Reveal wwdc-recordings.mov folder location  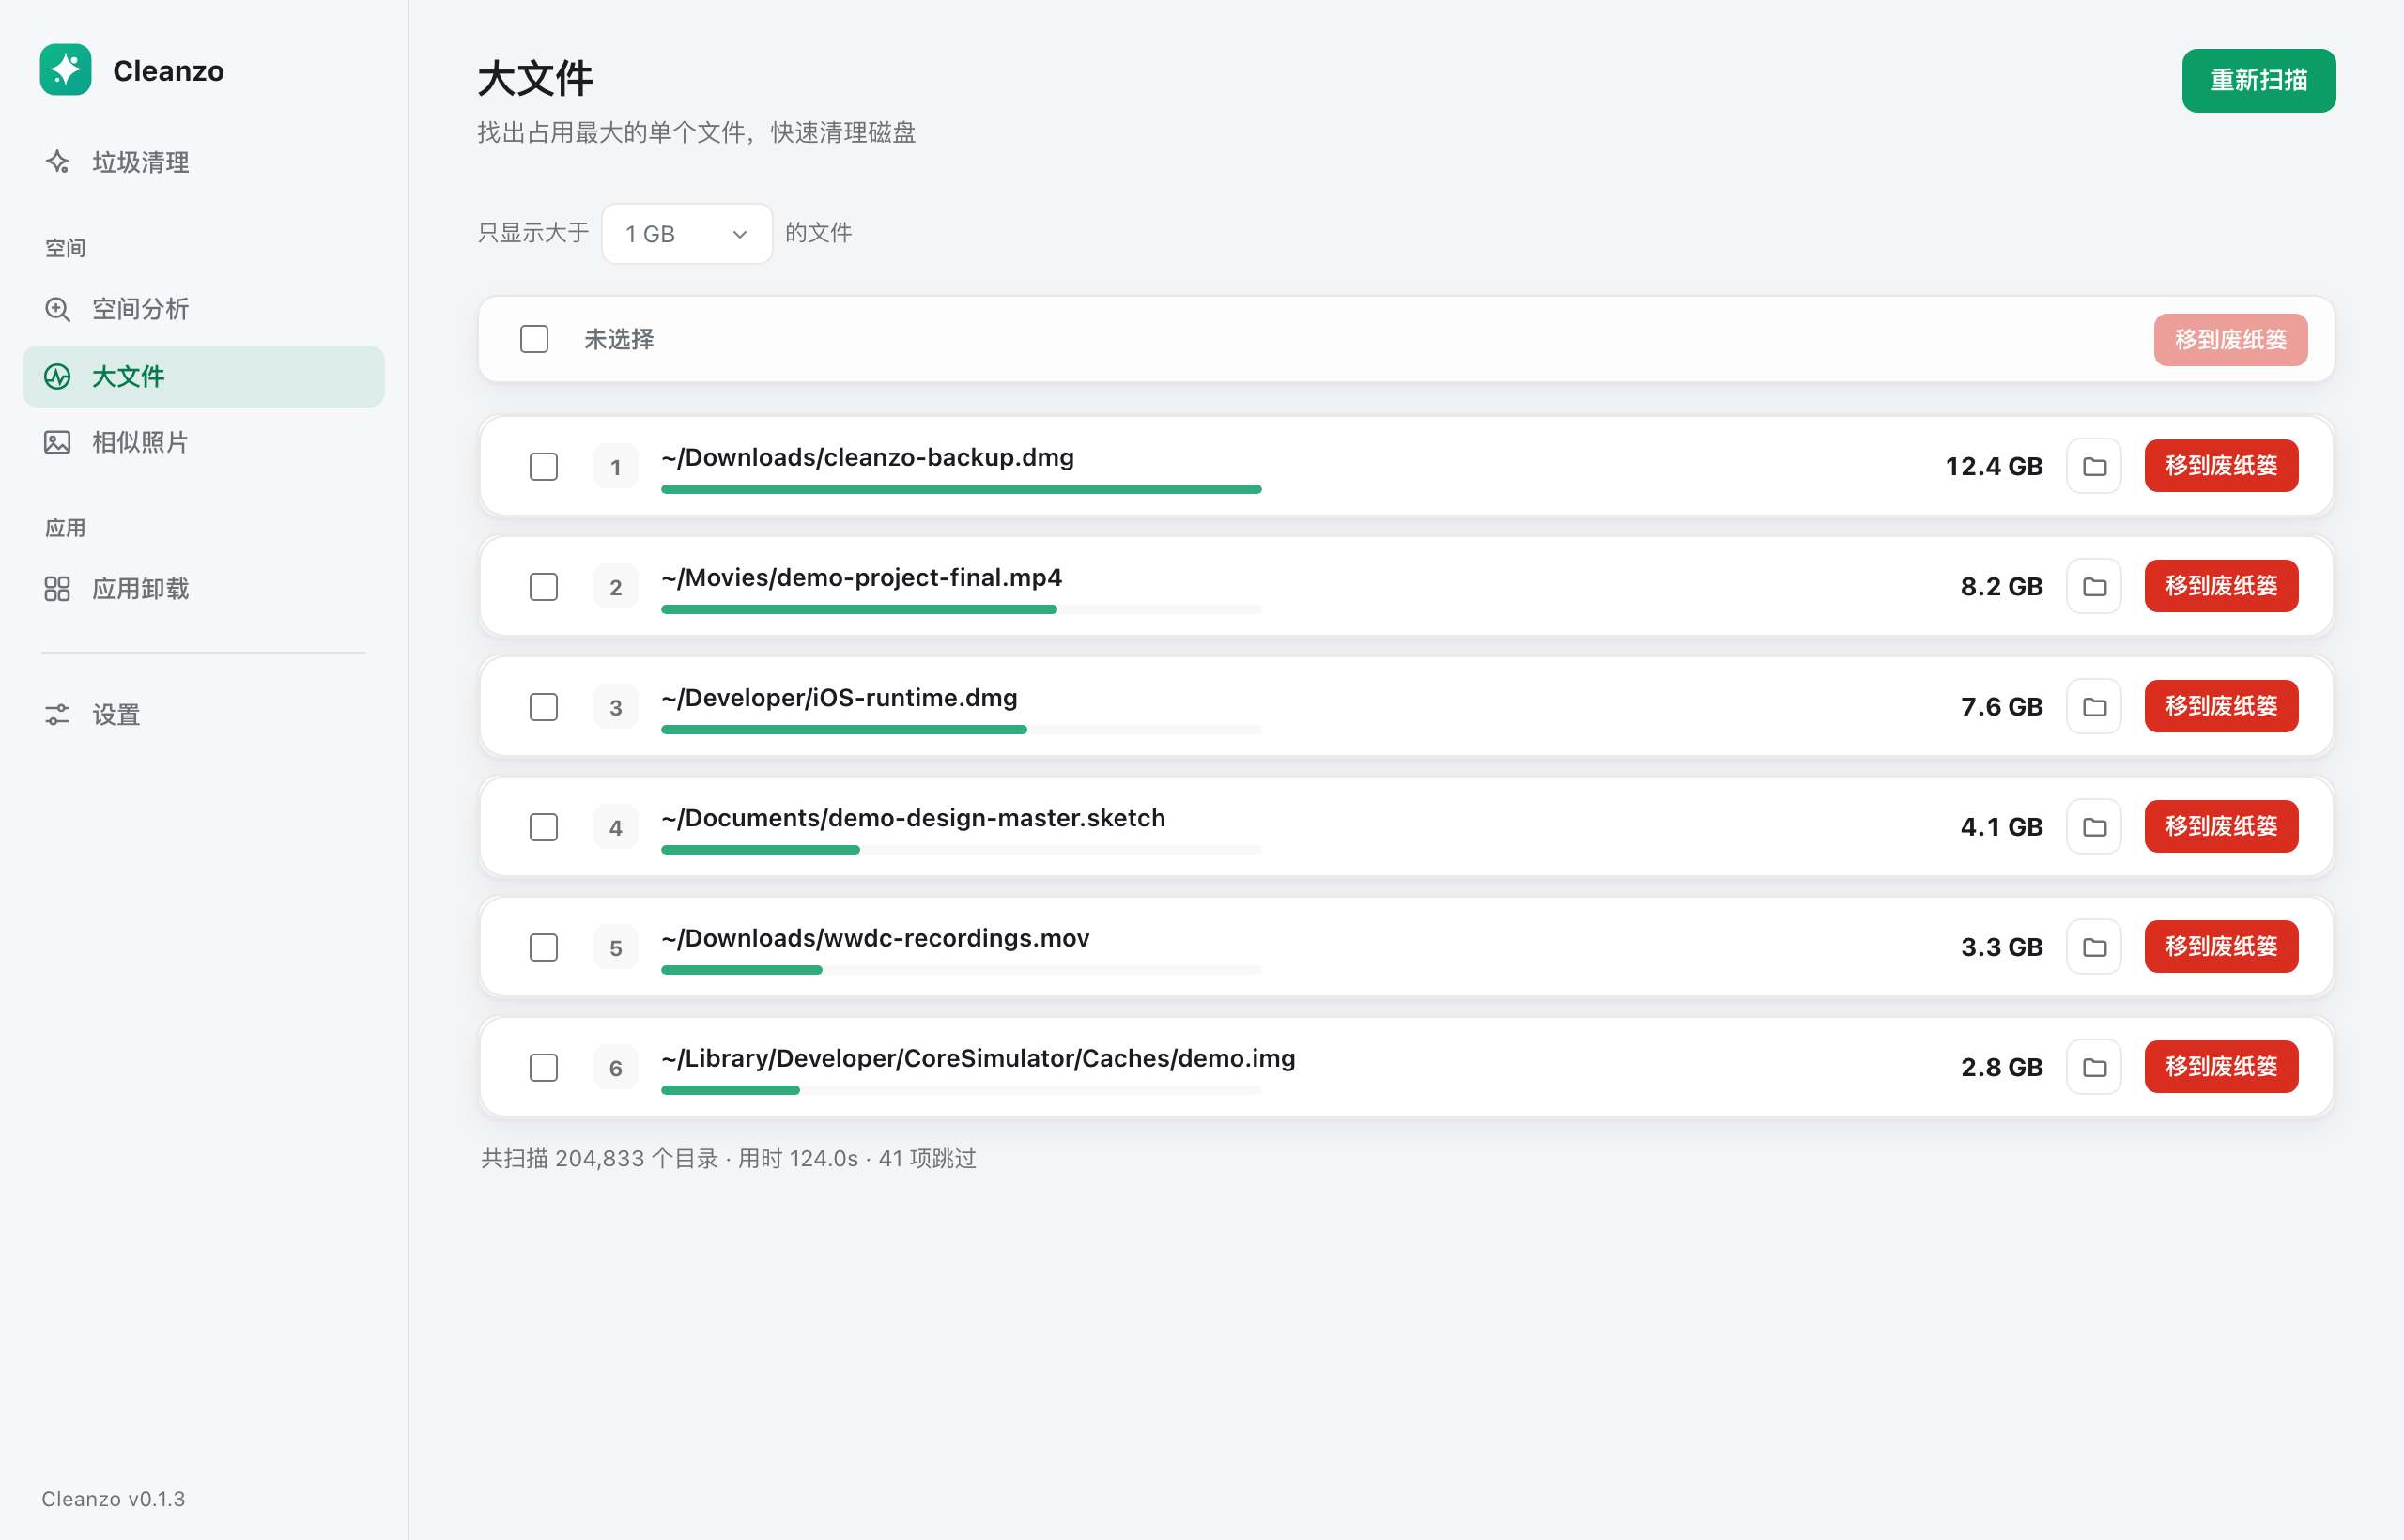(2094, 946)
